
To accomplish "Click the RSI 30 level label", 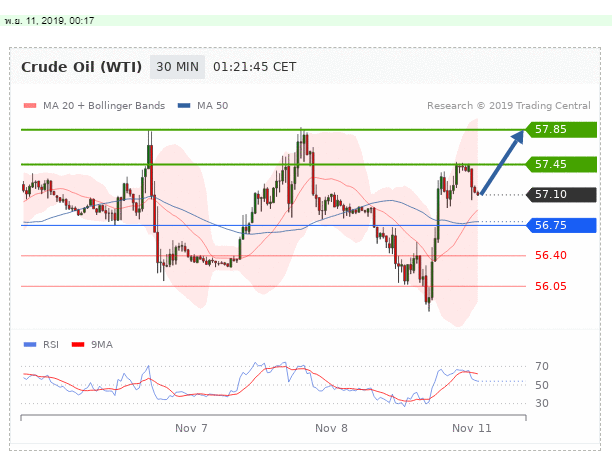I will (542, 403).
